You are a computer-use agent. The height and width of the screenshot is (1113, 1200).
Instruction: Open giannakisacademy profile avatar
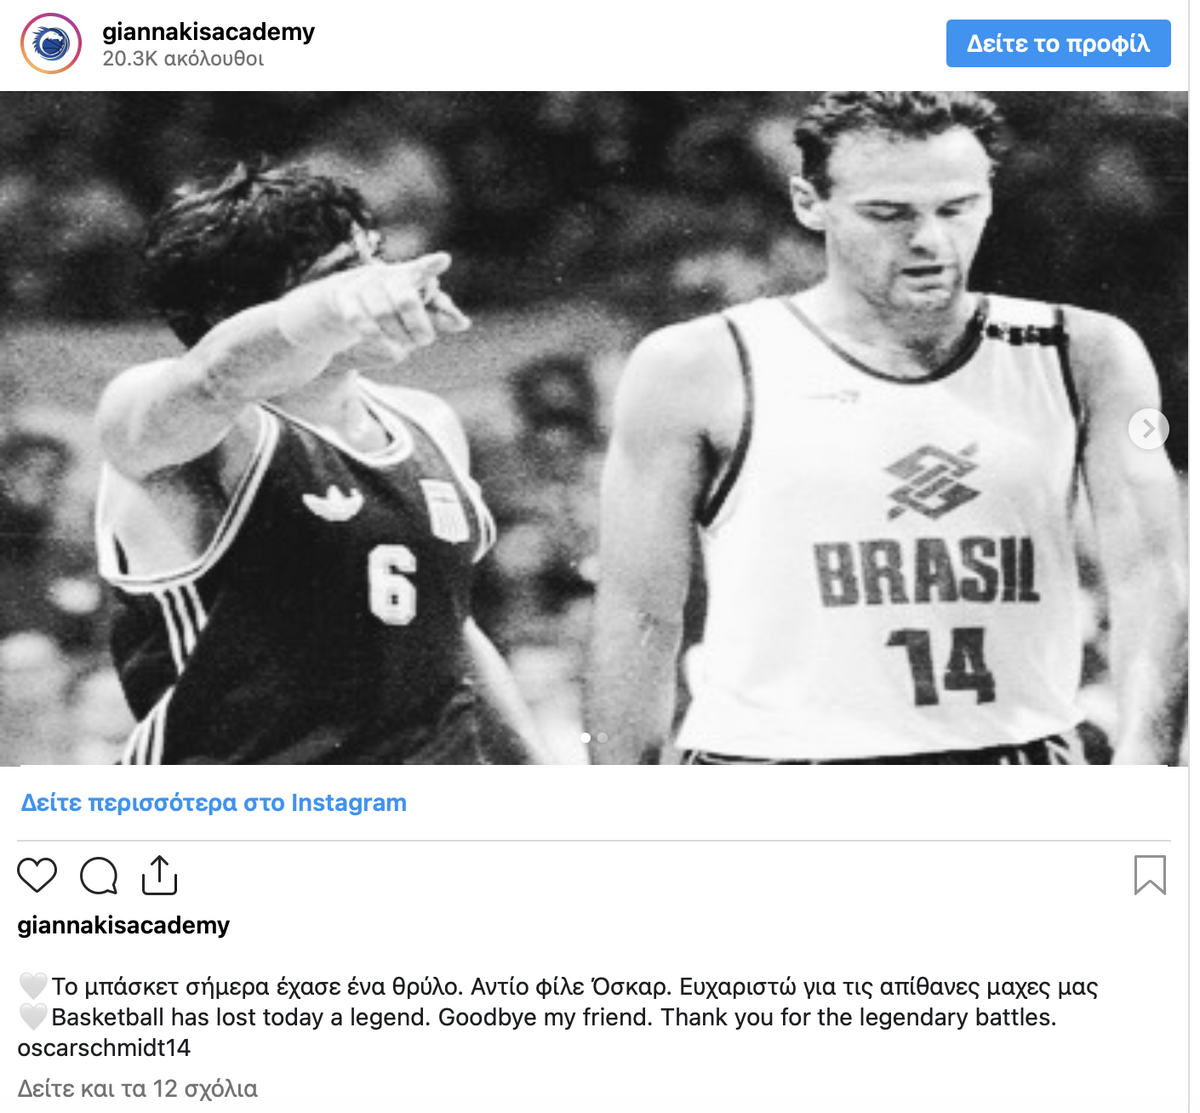pyautogui.click(x=51, y=43)
